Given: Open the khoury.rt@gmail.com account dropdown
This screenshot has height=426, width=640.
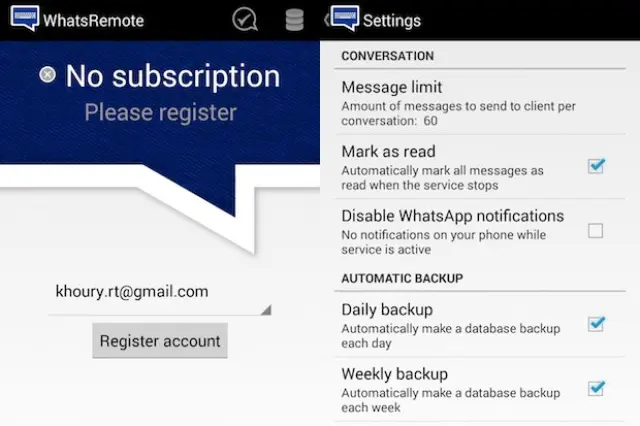Looking at the screenshot, I should [x=160, y=292].
